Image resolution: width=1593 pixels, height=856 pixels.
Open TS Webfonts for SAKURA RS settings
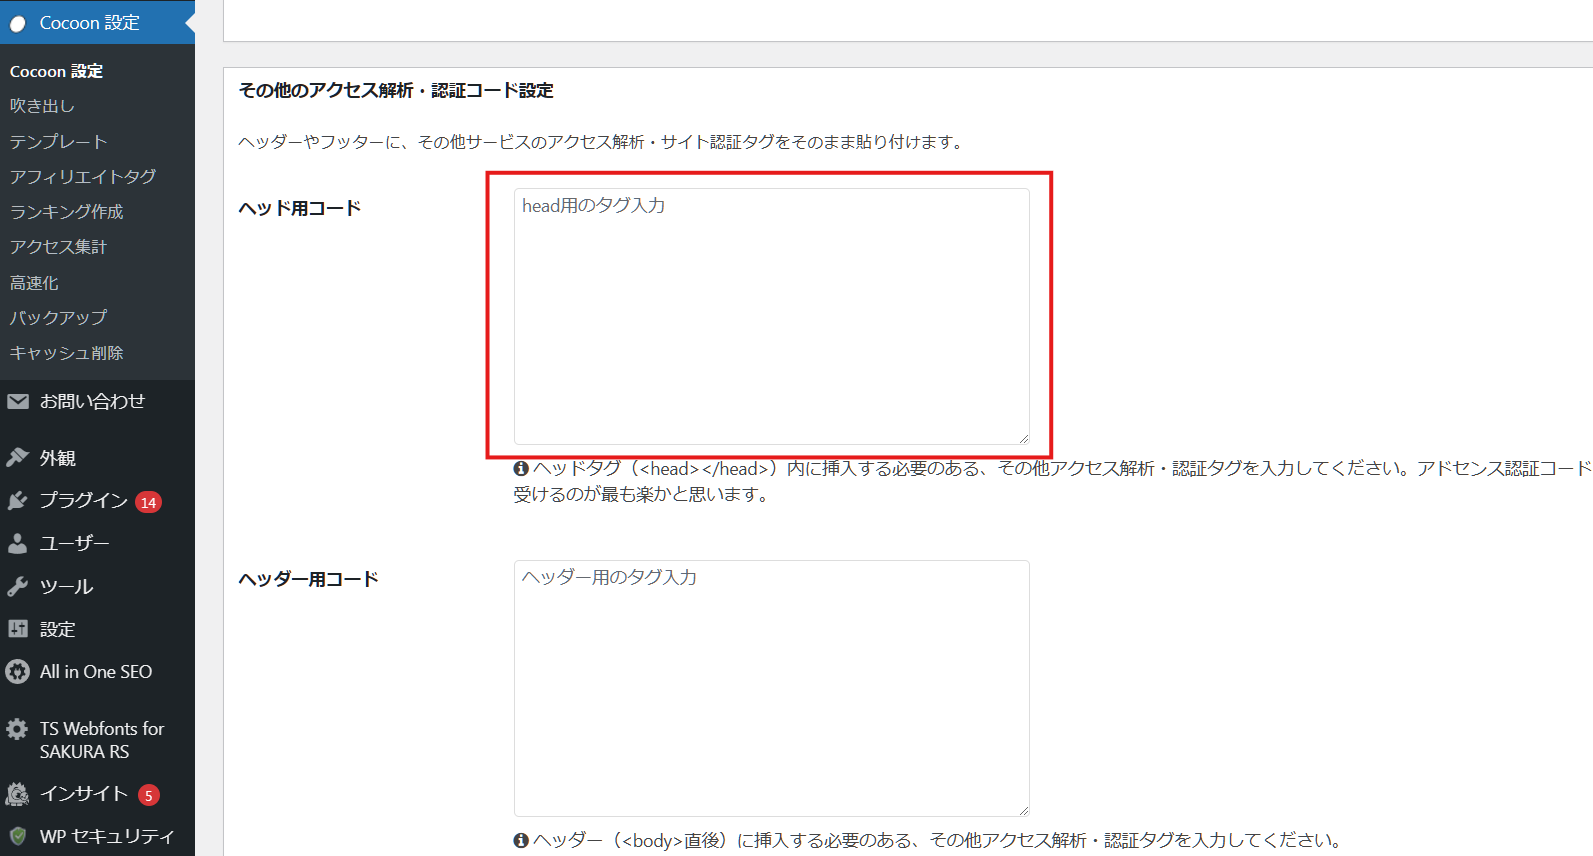[100, 740]
